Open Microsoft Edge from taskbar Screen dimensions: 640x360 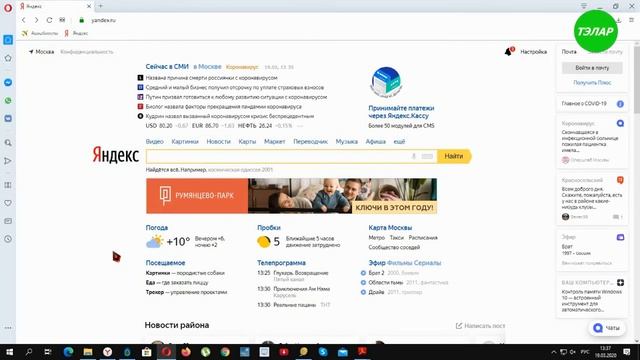[x=68, y=352]
